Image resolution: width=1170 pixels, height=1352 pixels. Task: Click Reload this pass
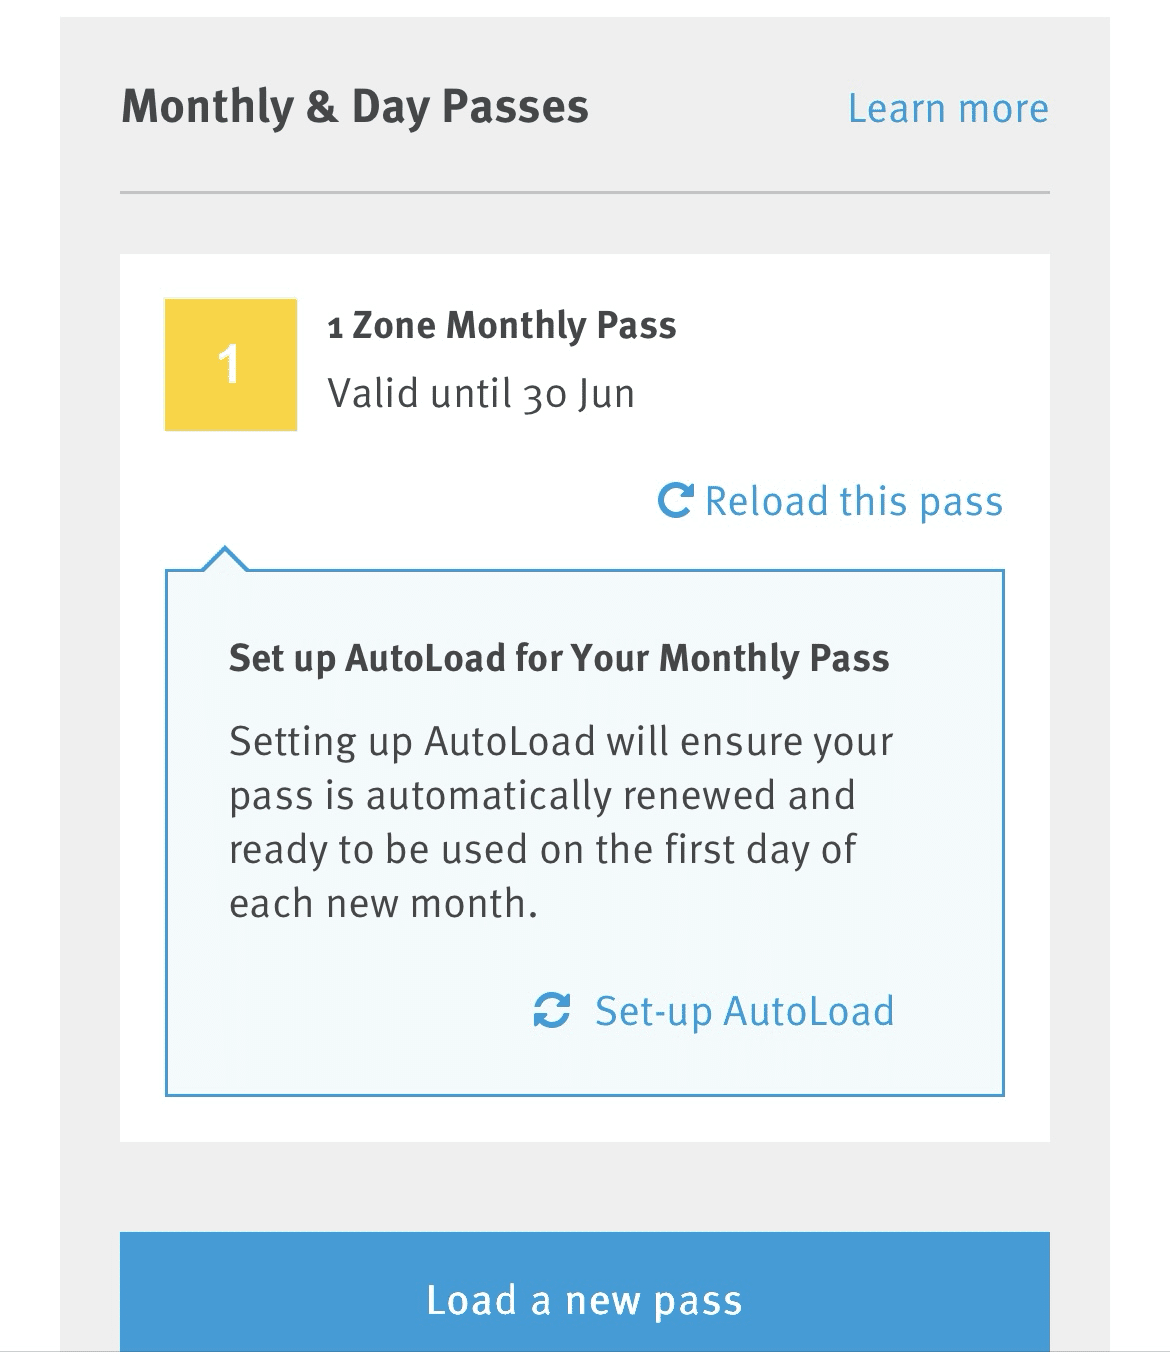click(x=854, y=500)
